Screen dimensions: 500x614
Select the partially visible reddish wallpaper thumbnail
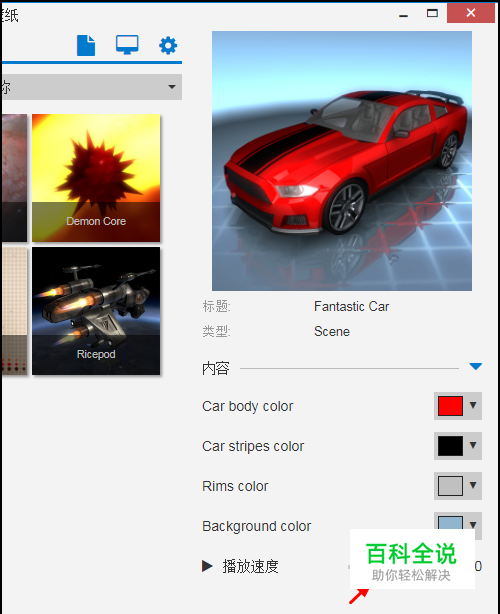coord(14,178)
